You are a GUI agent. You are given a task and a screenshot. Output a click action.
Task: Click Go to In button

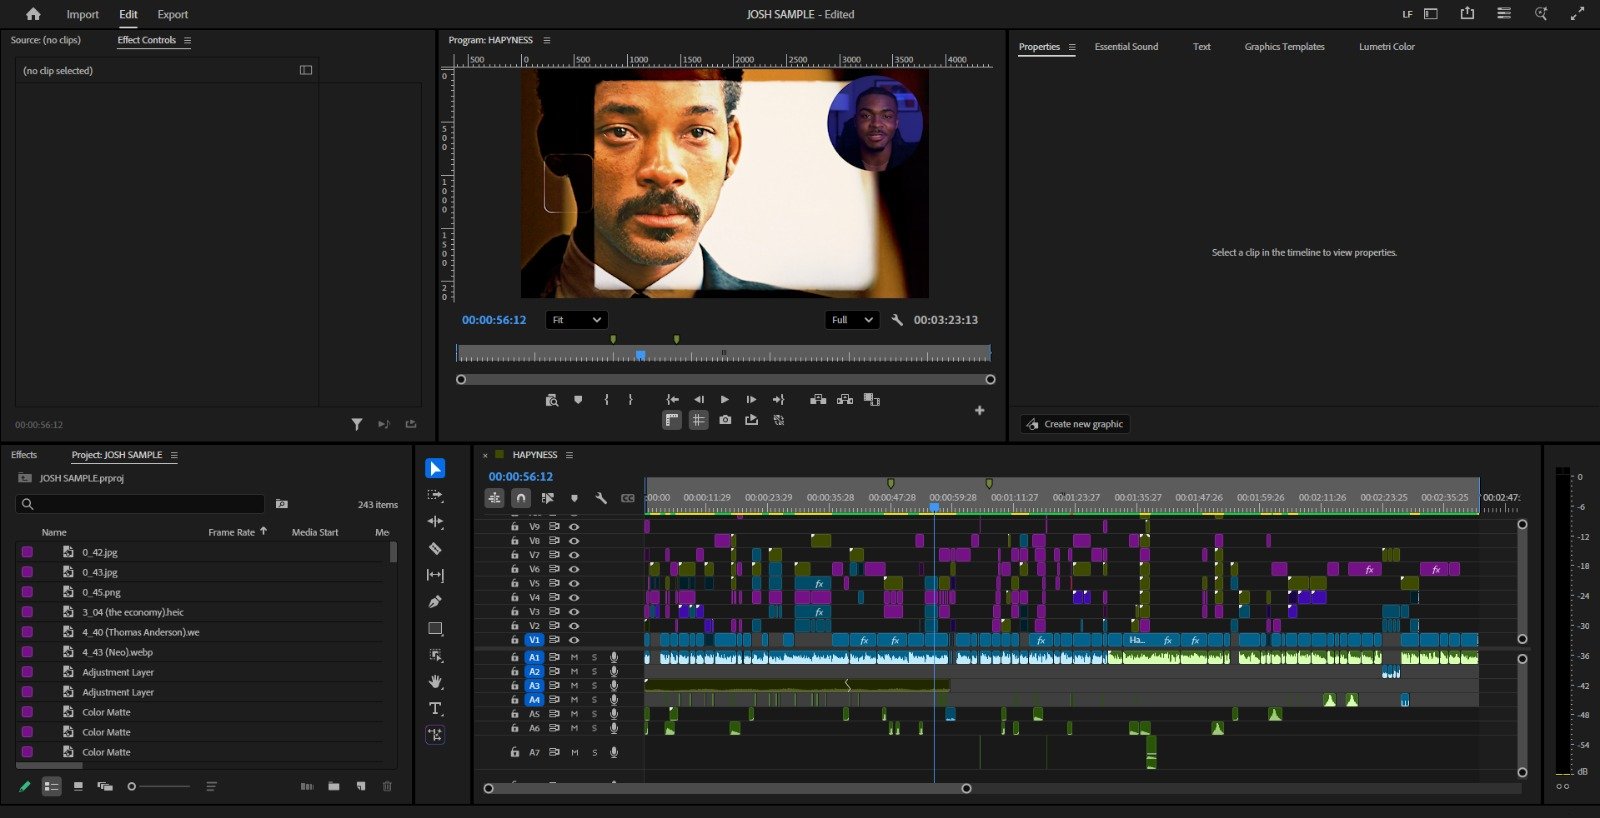(673, 399)
